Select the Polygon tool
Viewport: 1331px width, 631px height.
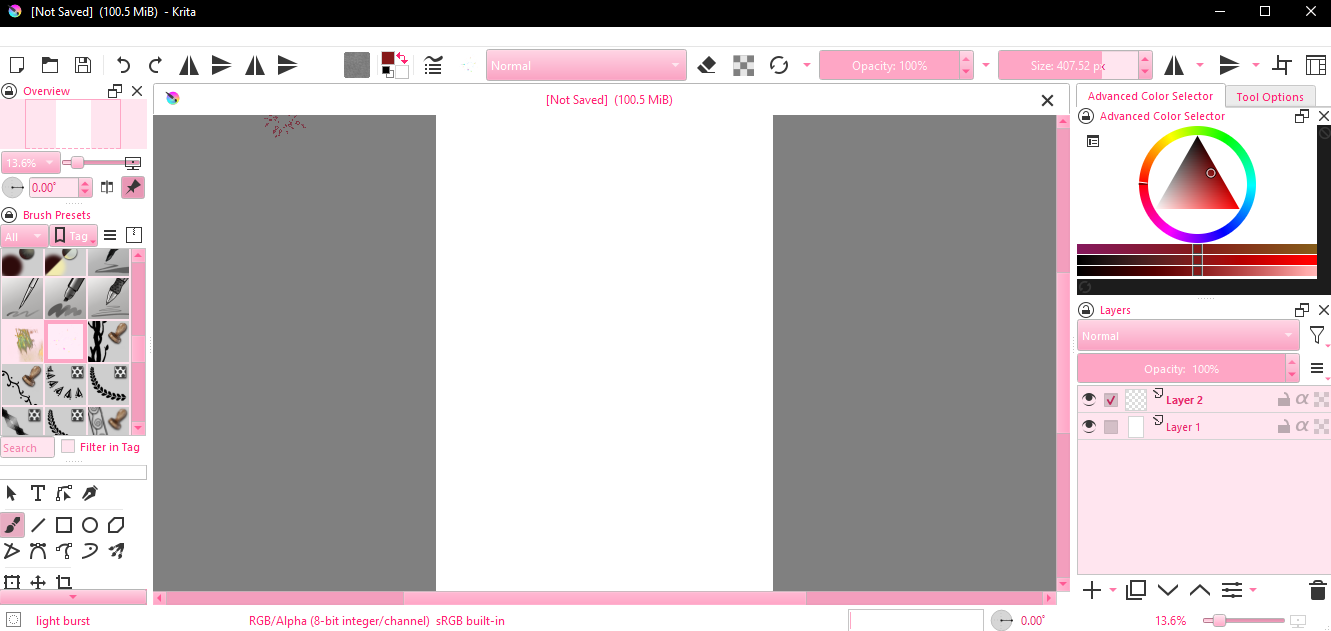point(116,525)
